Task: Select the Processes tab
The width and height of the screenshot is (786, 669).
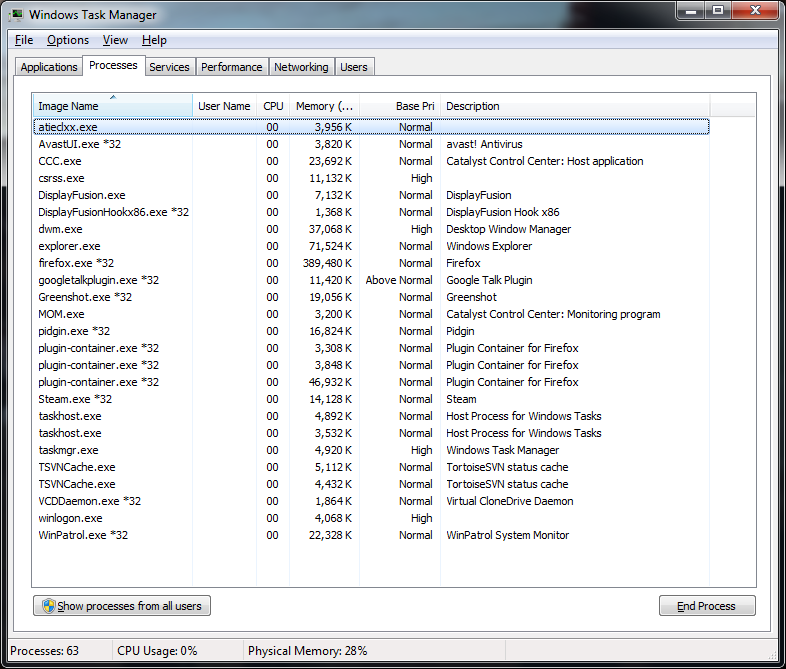Action: (113, 65)
